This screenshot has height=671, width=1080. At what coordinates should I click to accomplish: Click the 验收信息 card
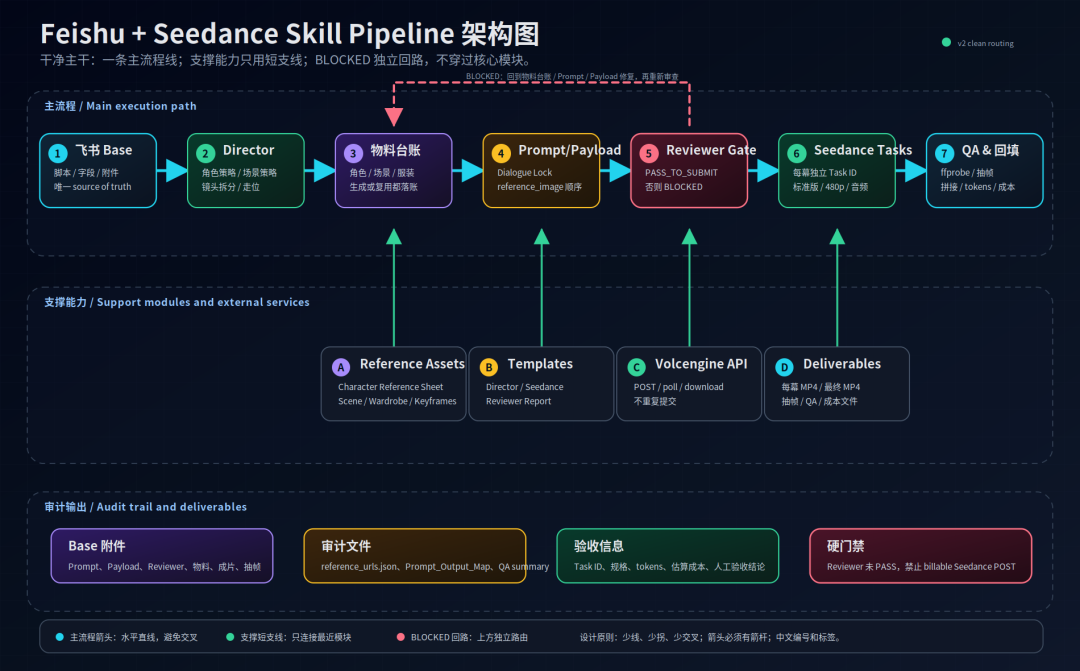667,556
